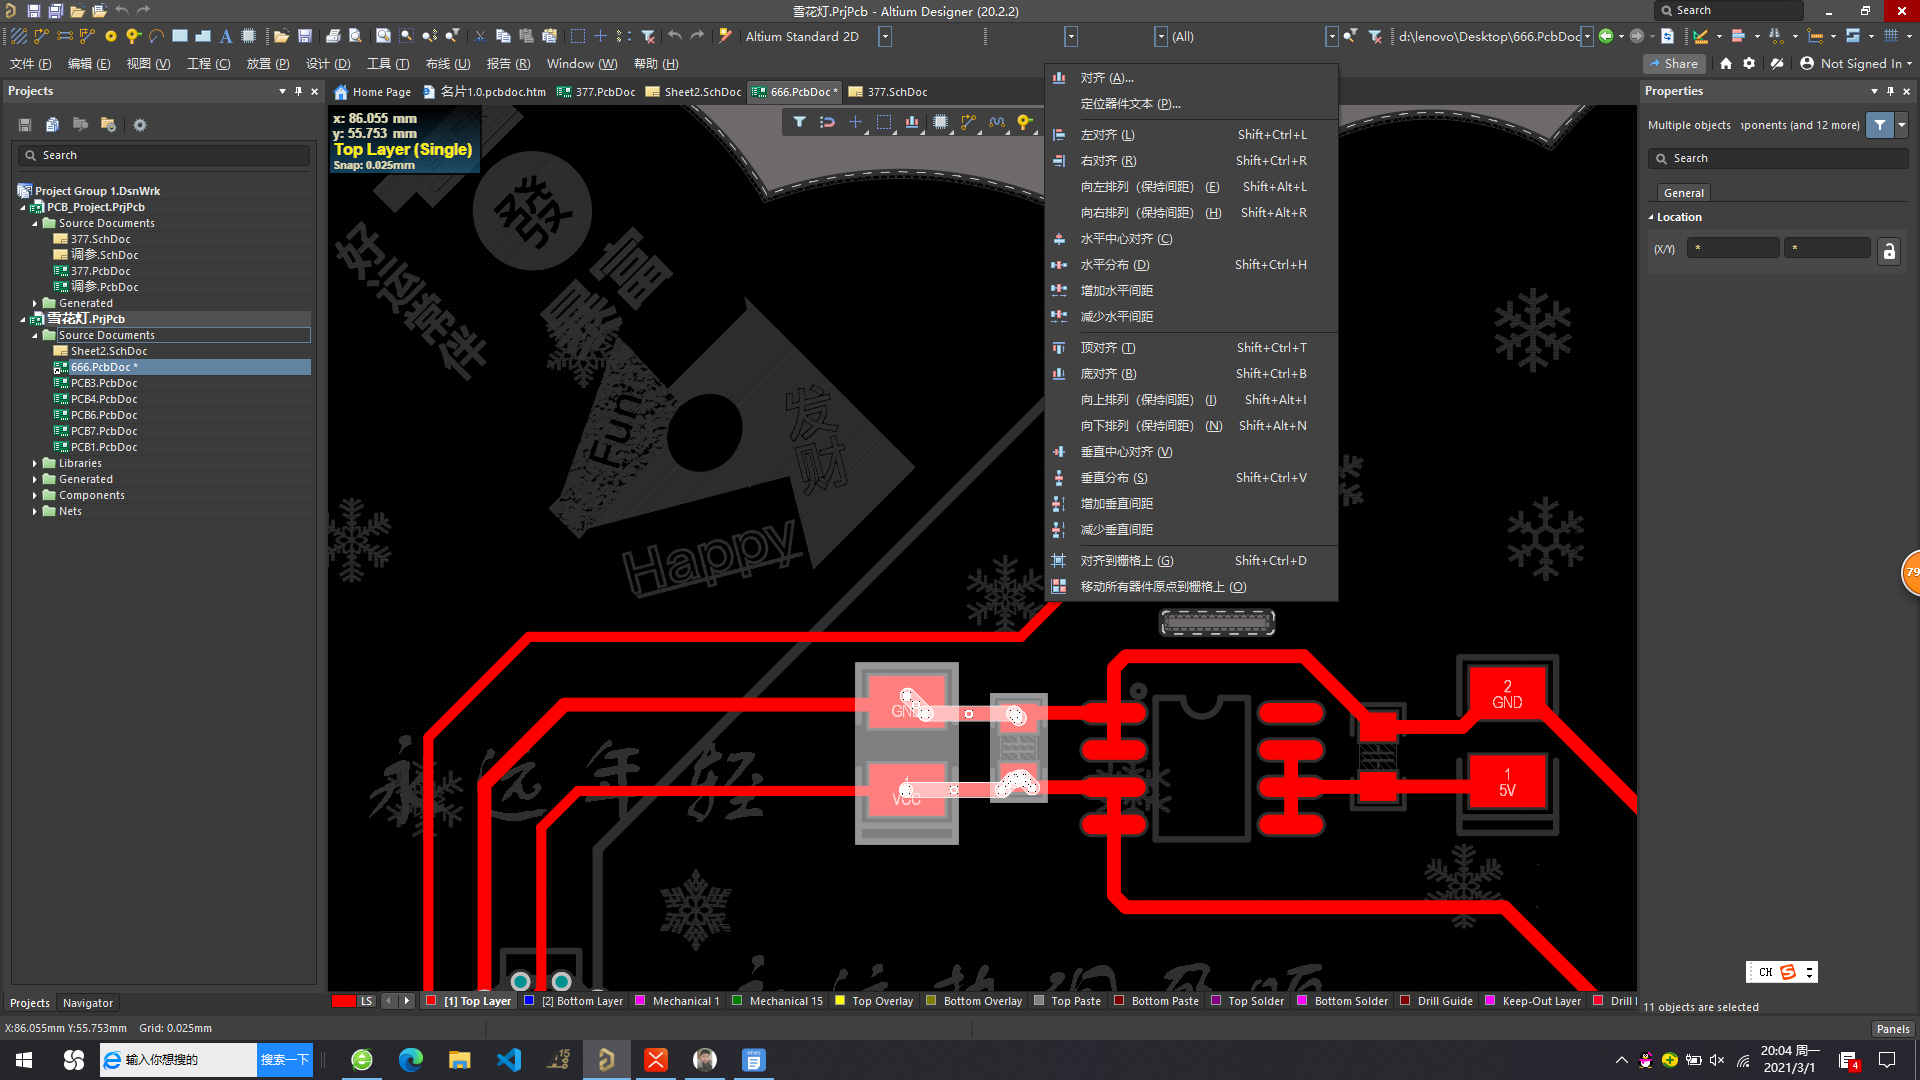Click the Place String text tool
Image resolution: width=1920 pixels, height=1080 pixels.
[x=226, y=36]
